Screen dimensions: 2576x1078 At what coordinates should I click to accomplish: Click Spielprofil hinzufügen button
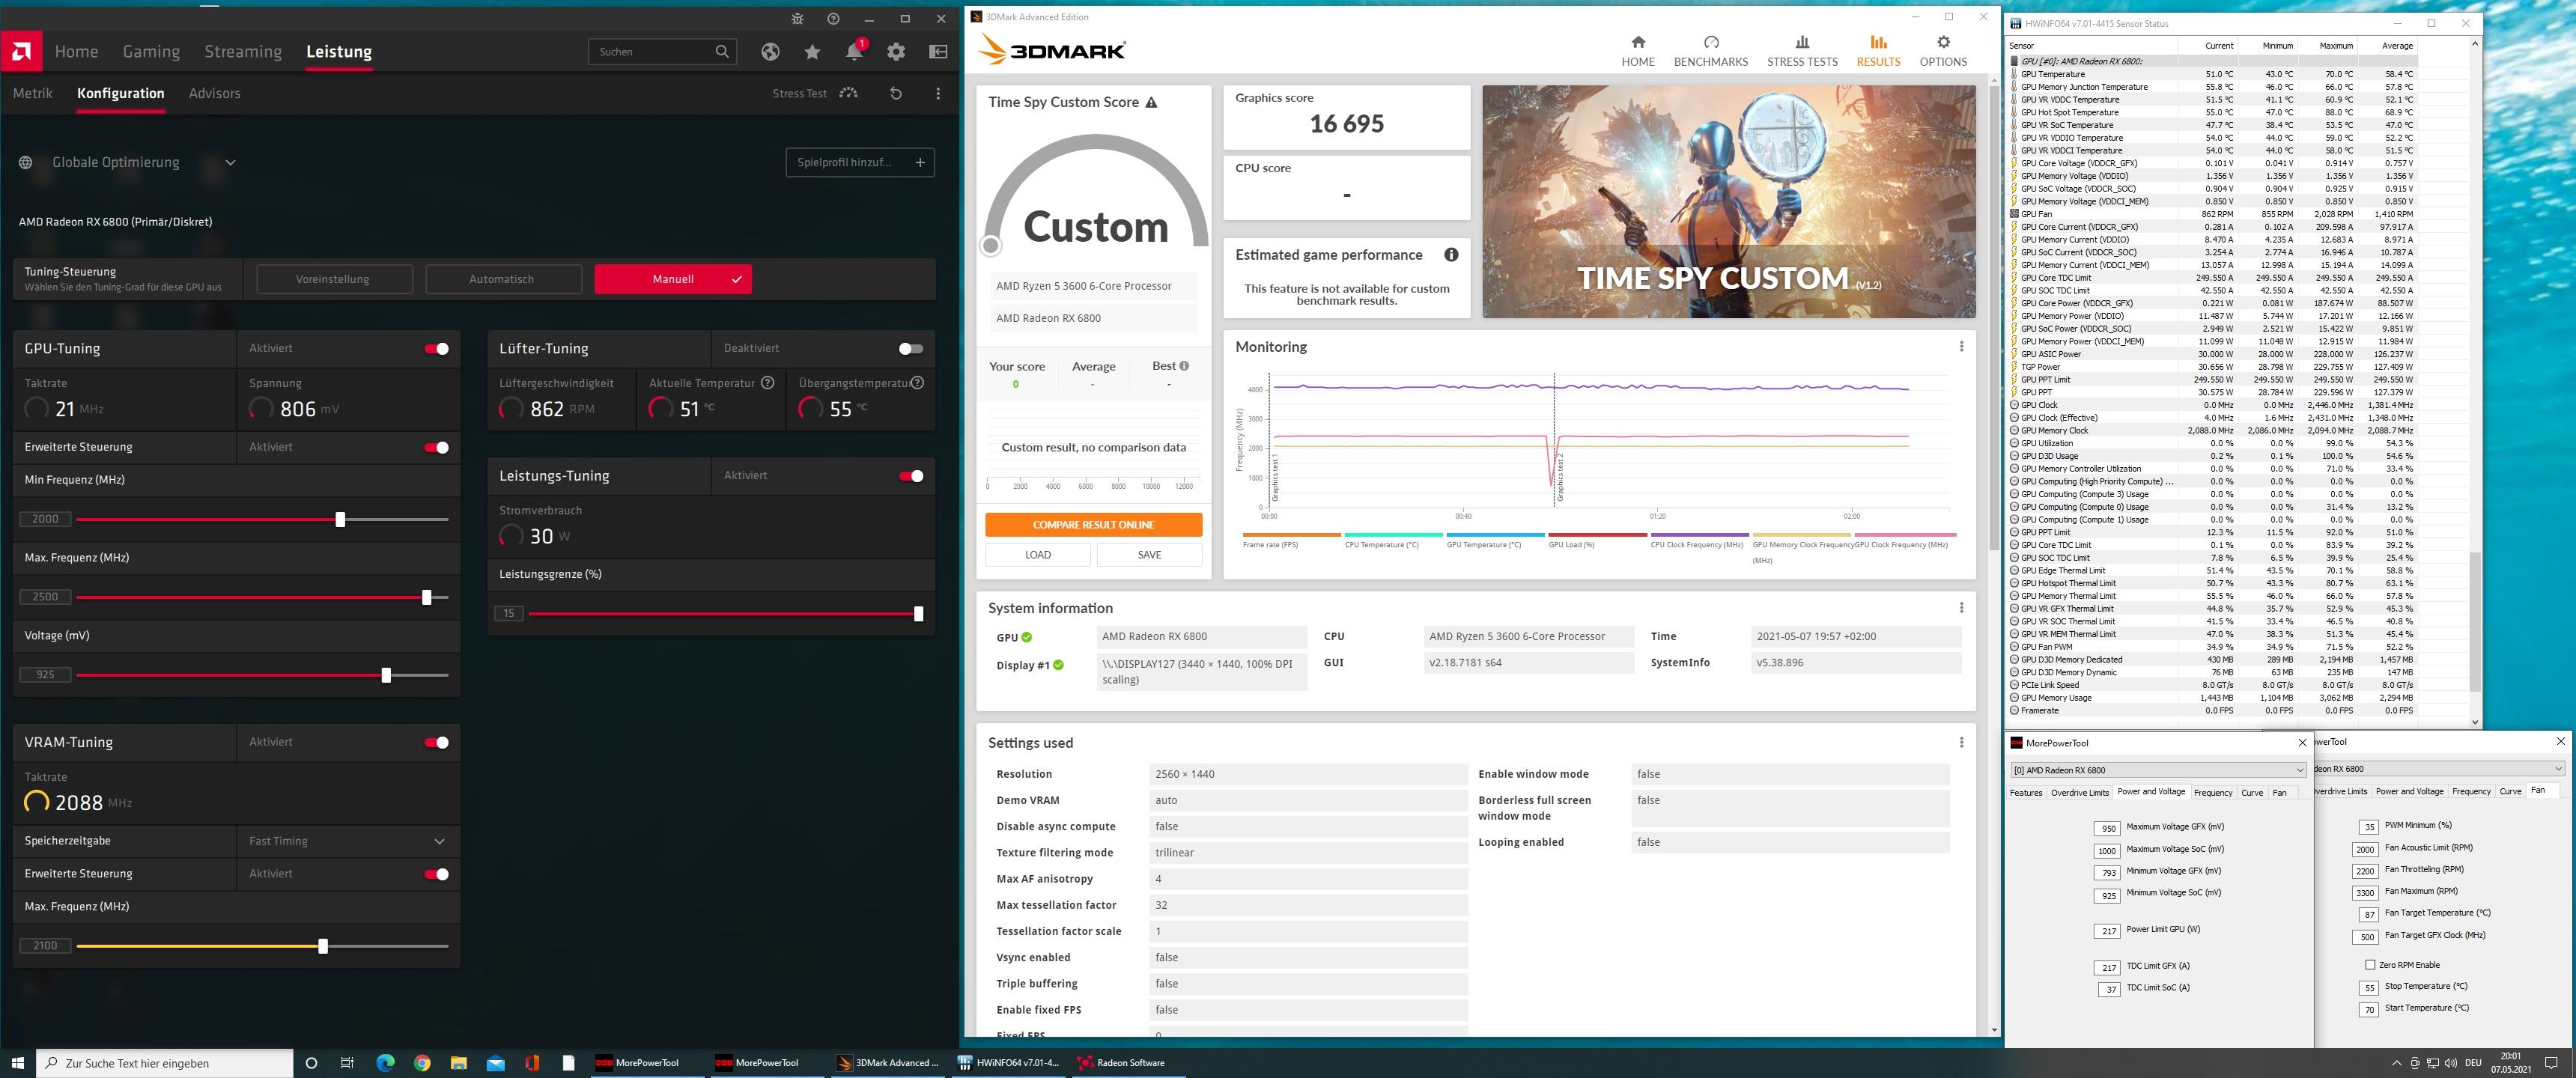coord(860,162)
